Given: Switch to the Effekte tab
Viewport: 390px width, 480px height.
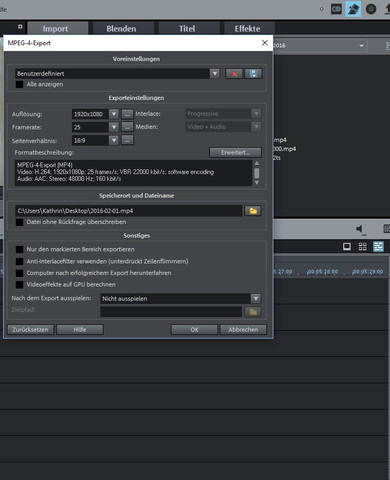Looking at the screenshot, I should 247,29.
